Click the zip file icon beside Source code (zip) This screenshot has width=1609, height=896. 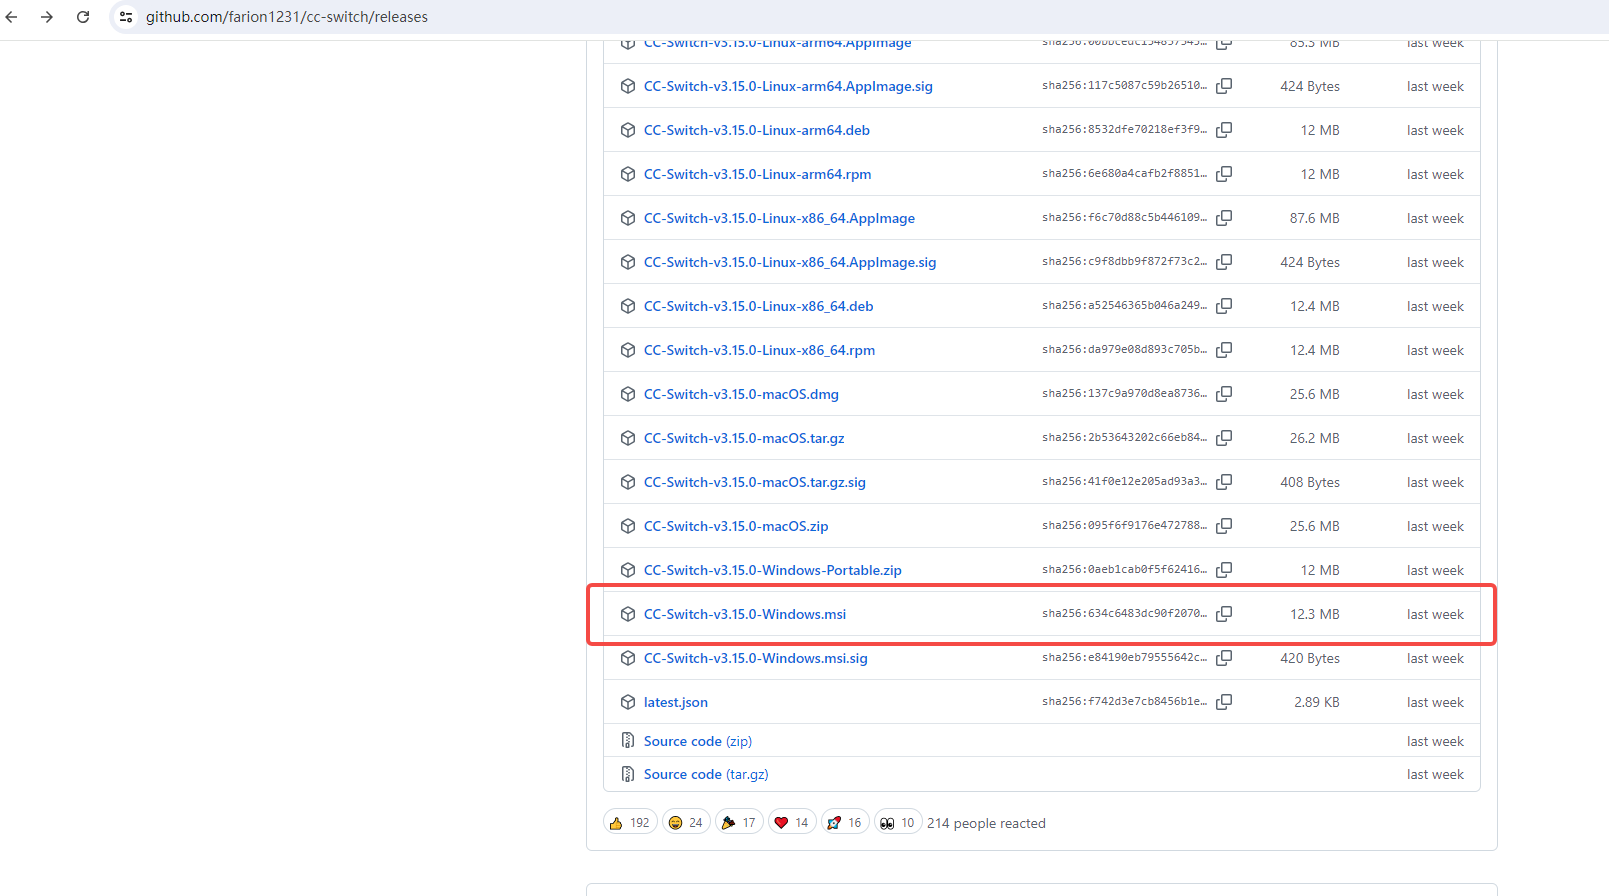click(x=628, y=741)
